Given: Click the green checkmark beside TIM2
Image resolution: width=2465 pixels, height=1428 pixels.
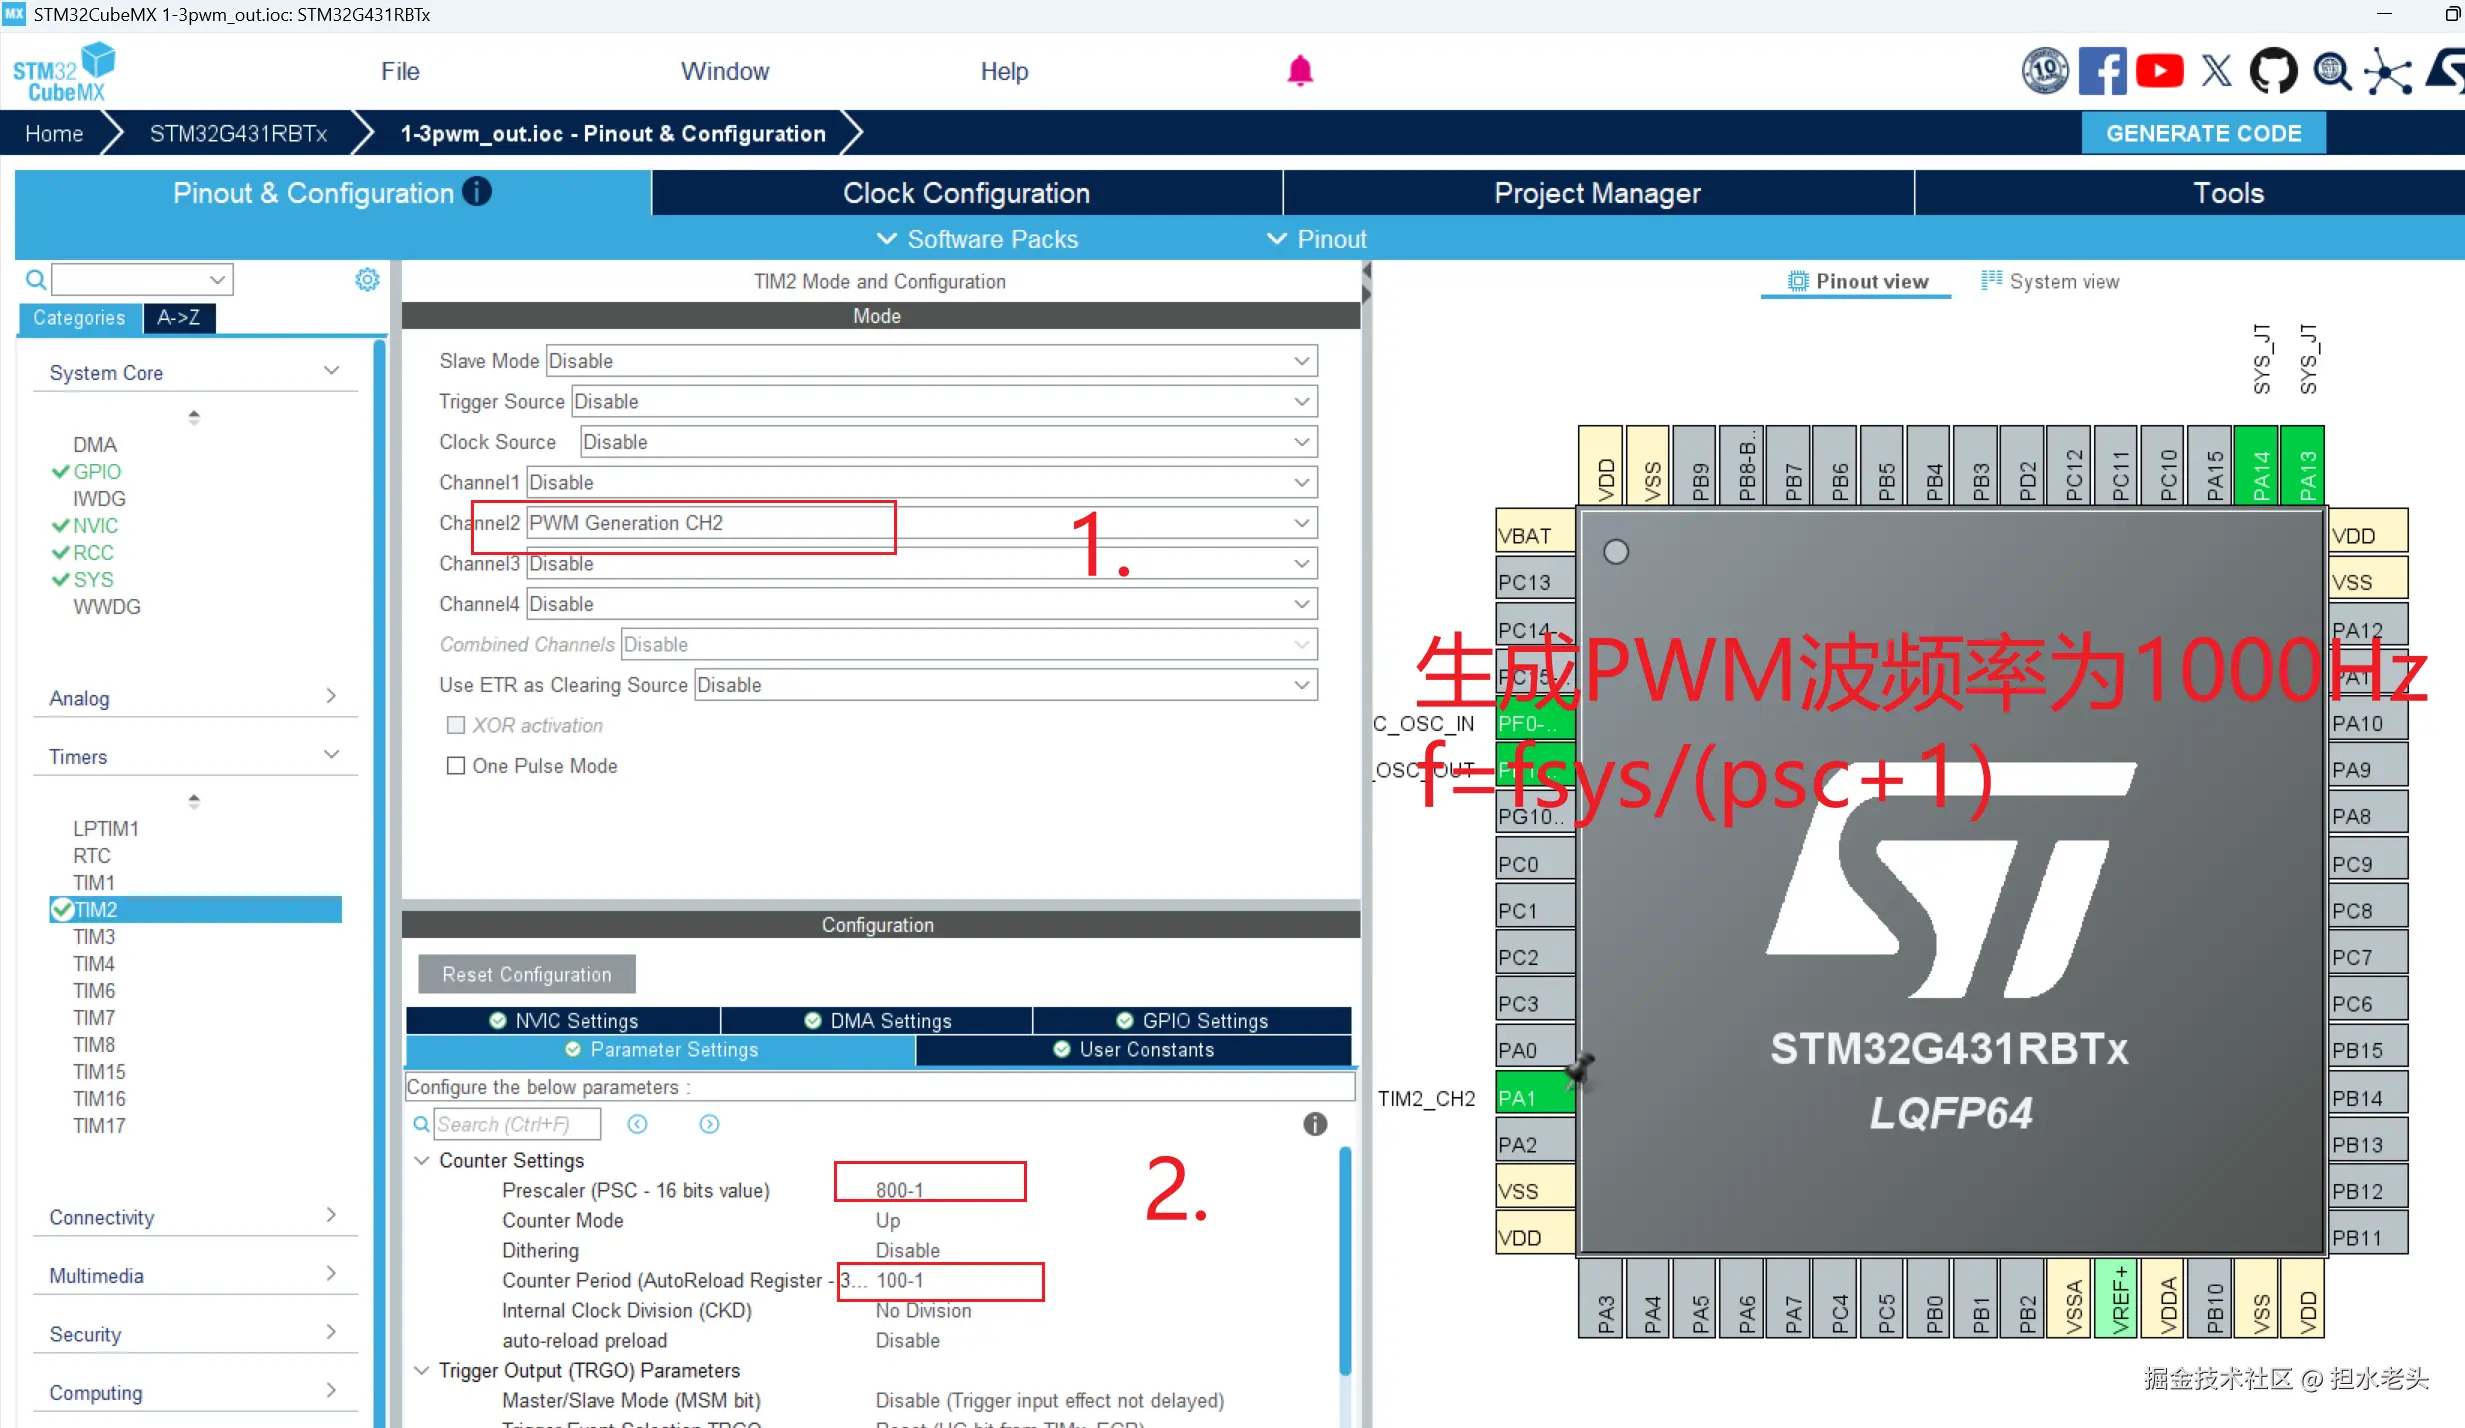Looking at the screenshot, I should pos(62,909).
